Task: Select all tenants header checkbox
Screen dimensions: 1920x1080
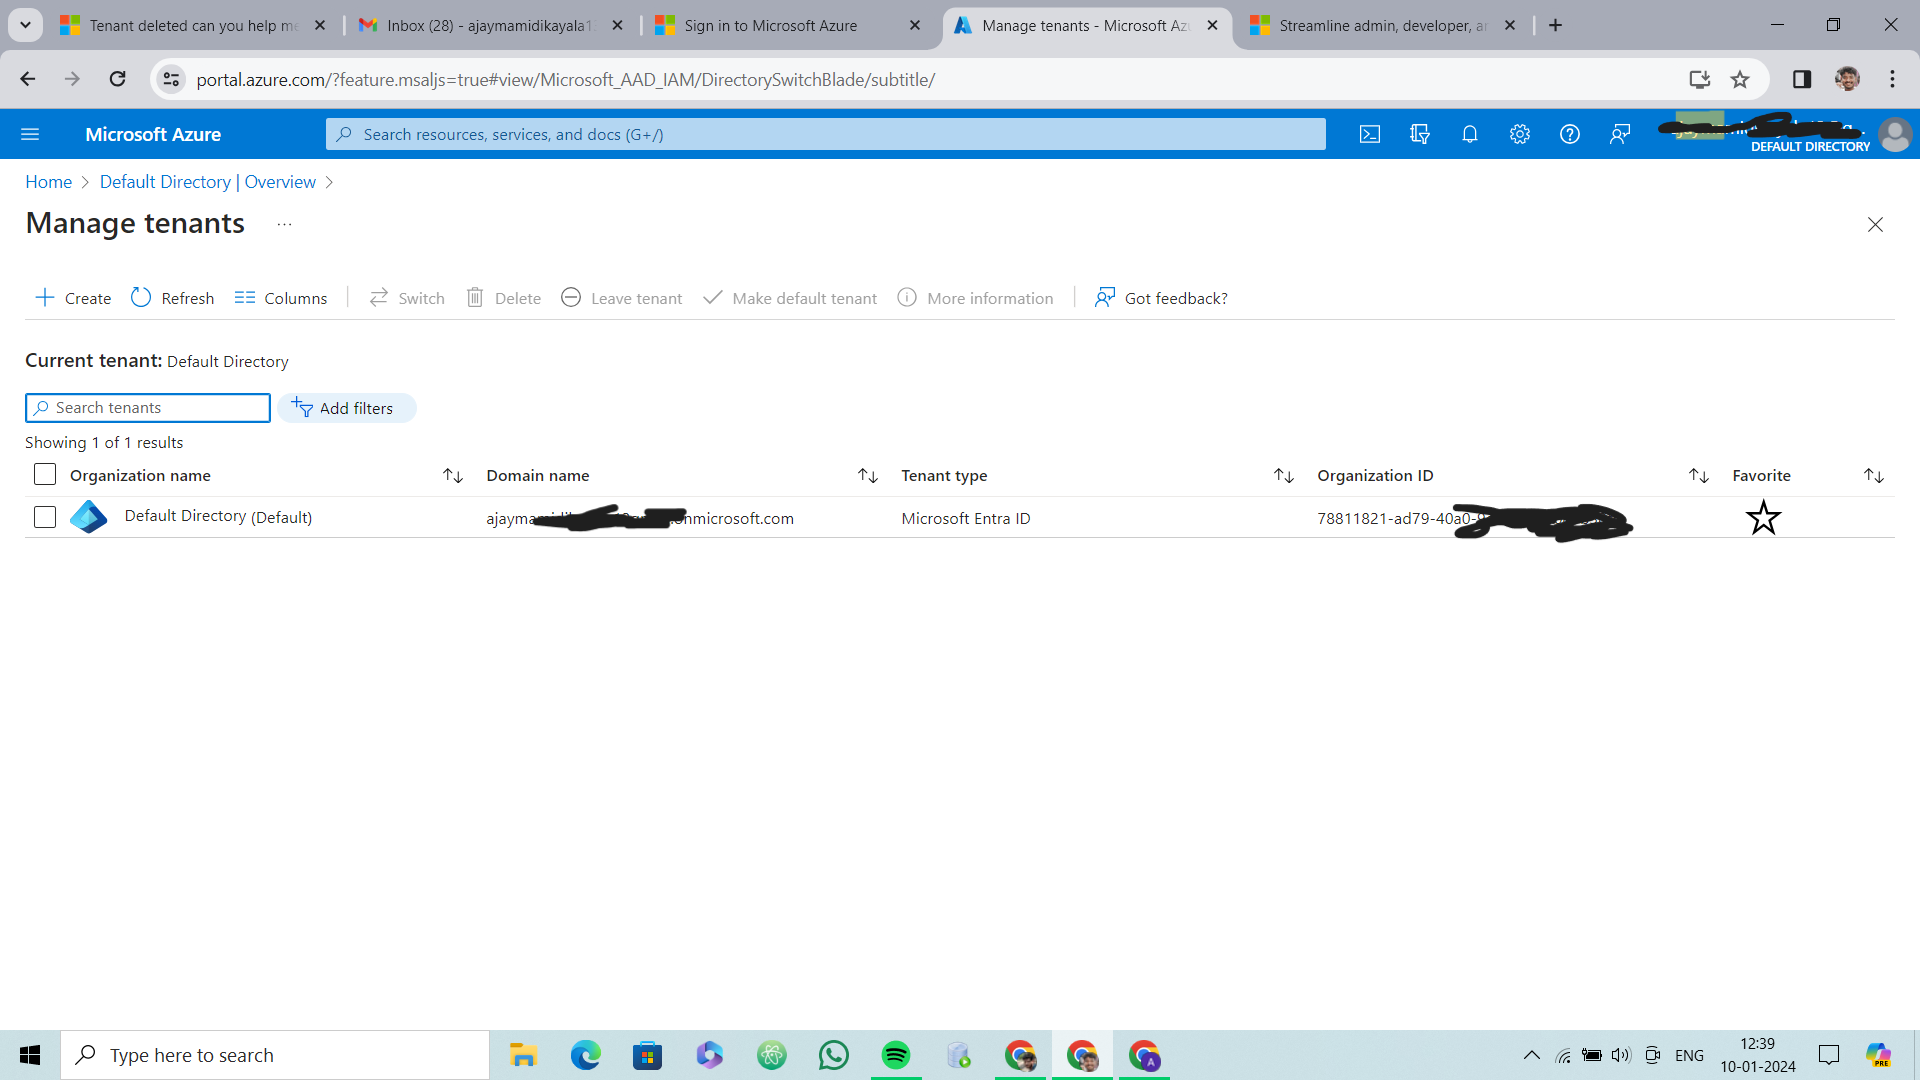Action: [x=45, y=474]
